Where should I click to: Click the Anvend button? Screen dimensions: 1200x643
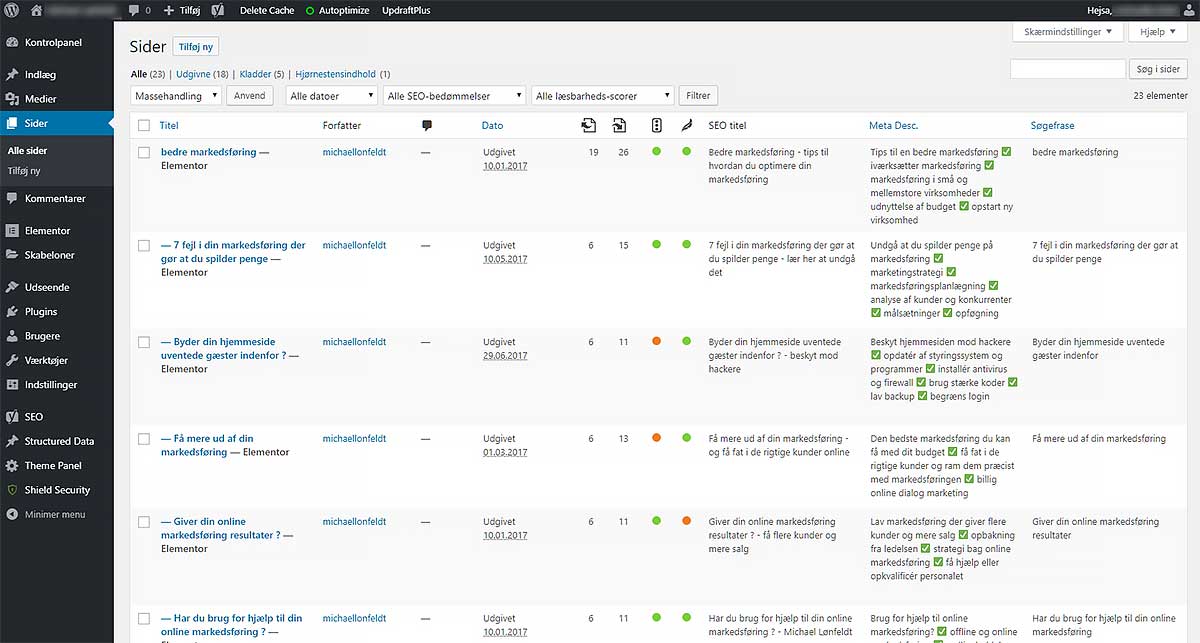(250, 96)
